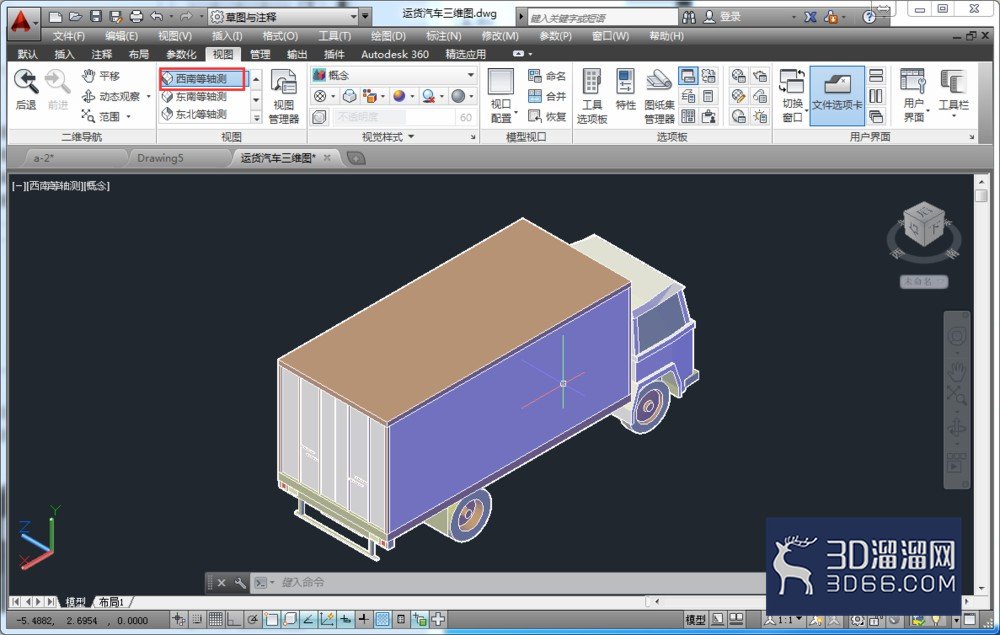
Task: Toggle transparency display in status bar
Action: click(382, 619)
